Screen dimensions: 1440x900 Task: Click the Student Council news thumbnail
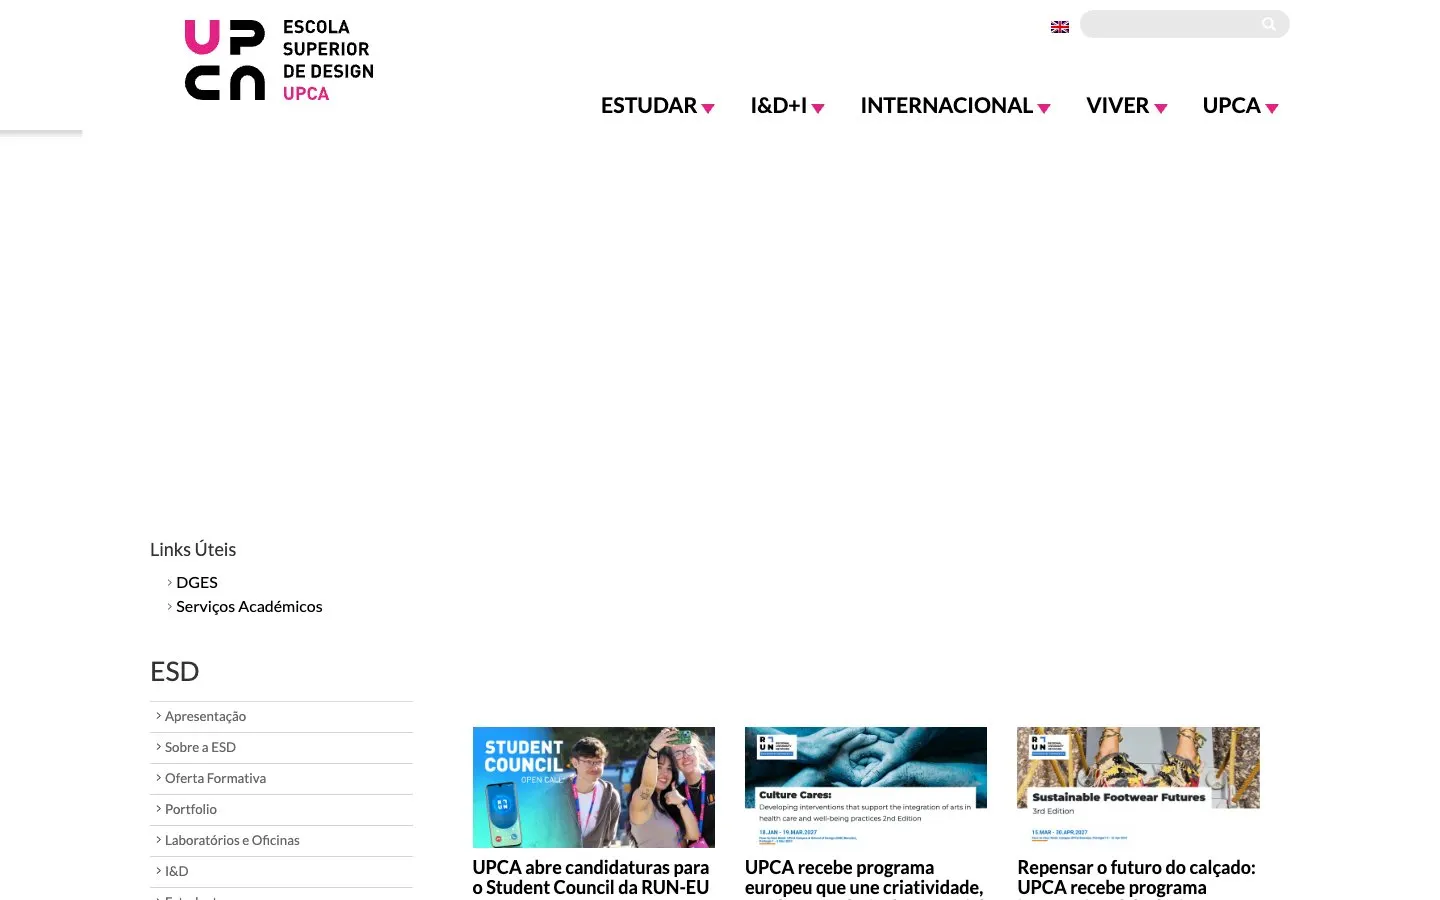coord(594,787)
